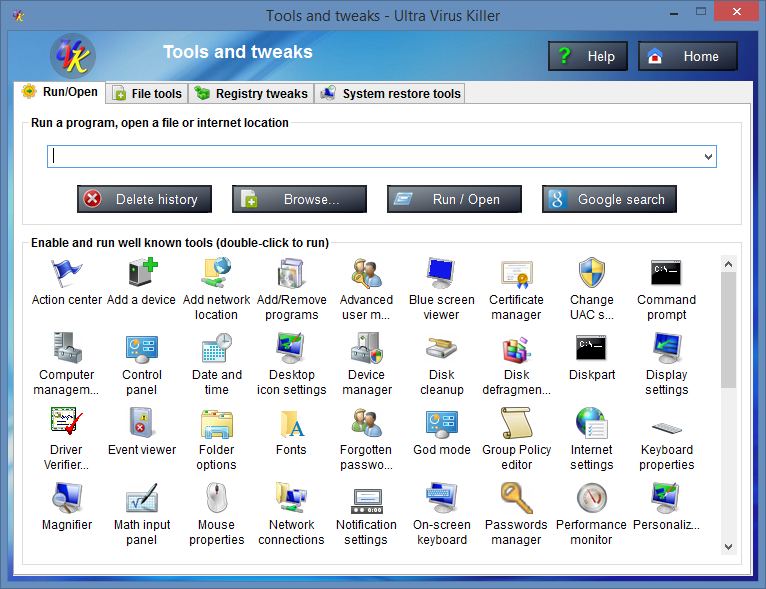Select Disk cleanup icon
The height and width of the screenshot is (589, 766).
[x=442, y=348]
